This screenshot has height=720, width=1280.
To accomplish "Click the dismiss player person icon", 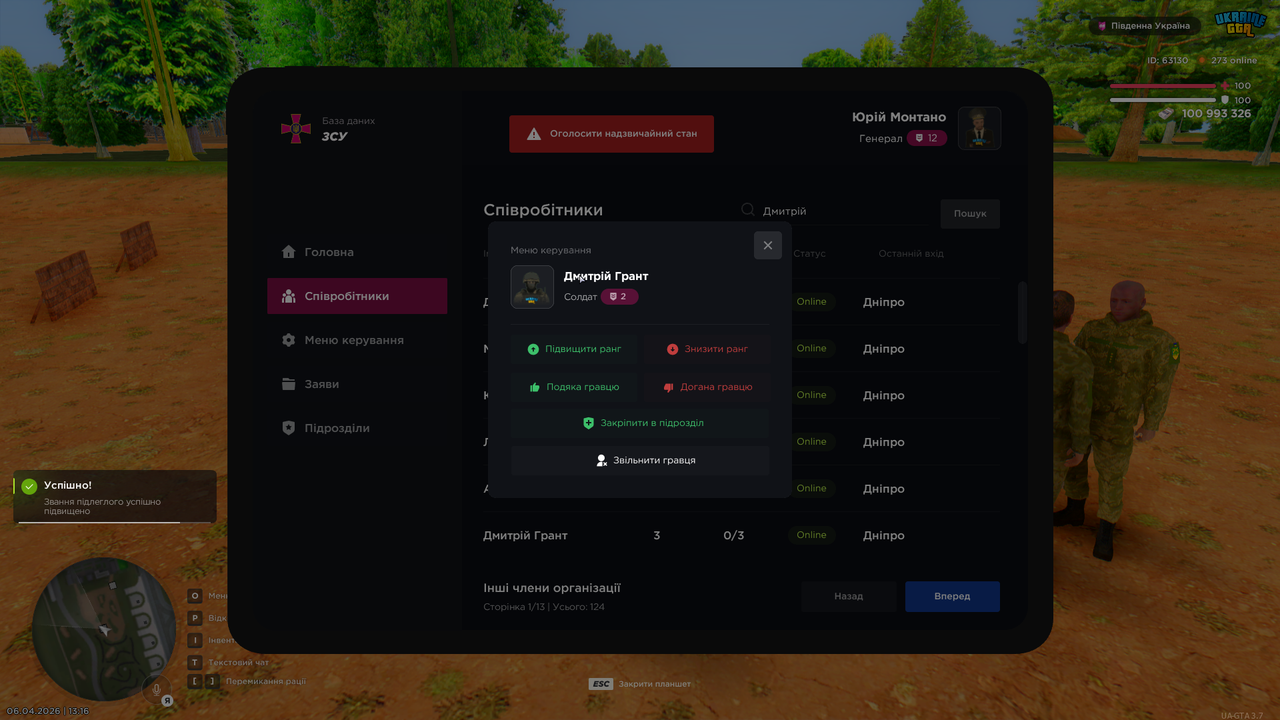I will pos(601,460).
